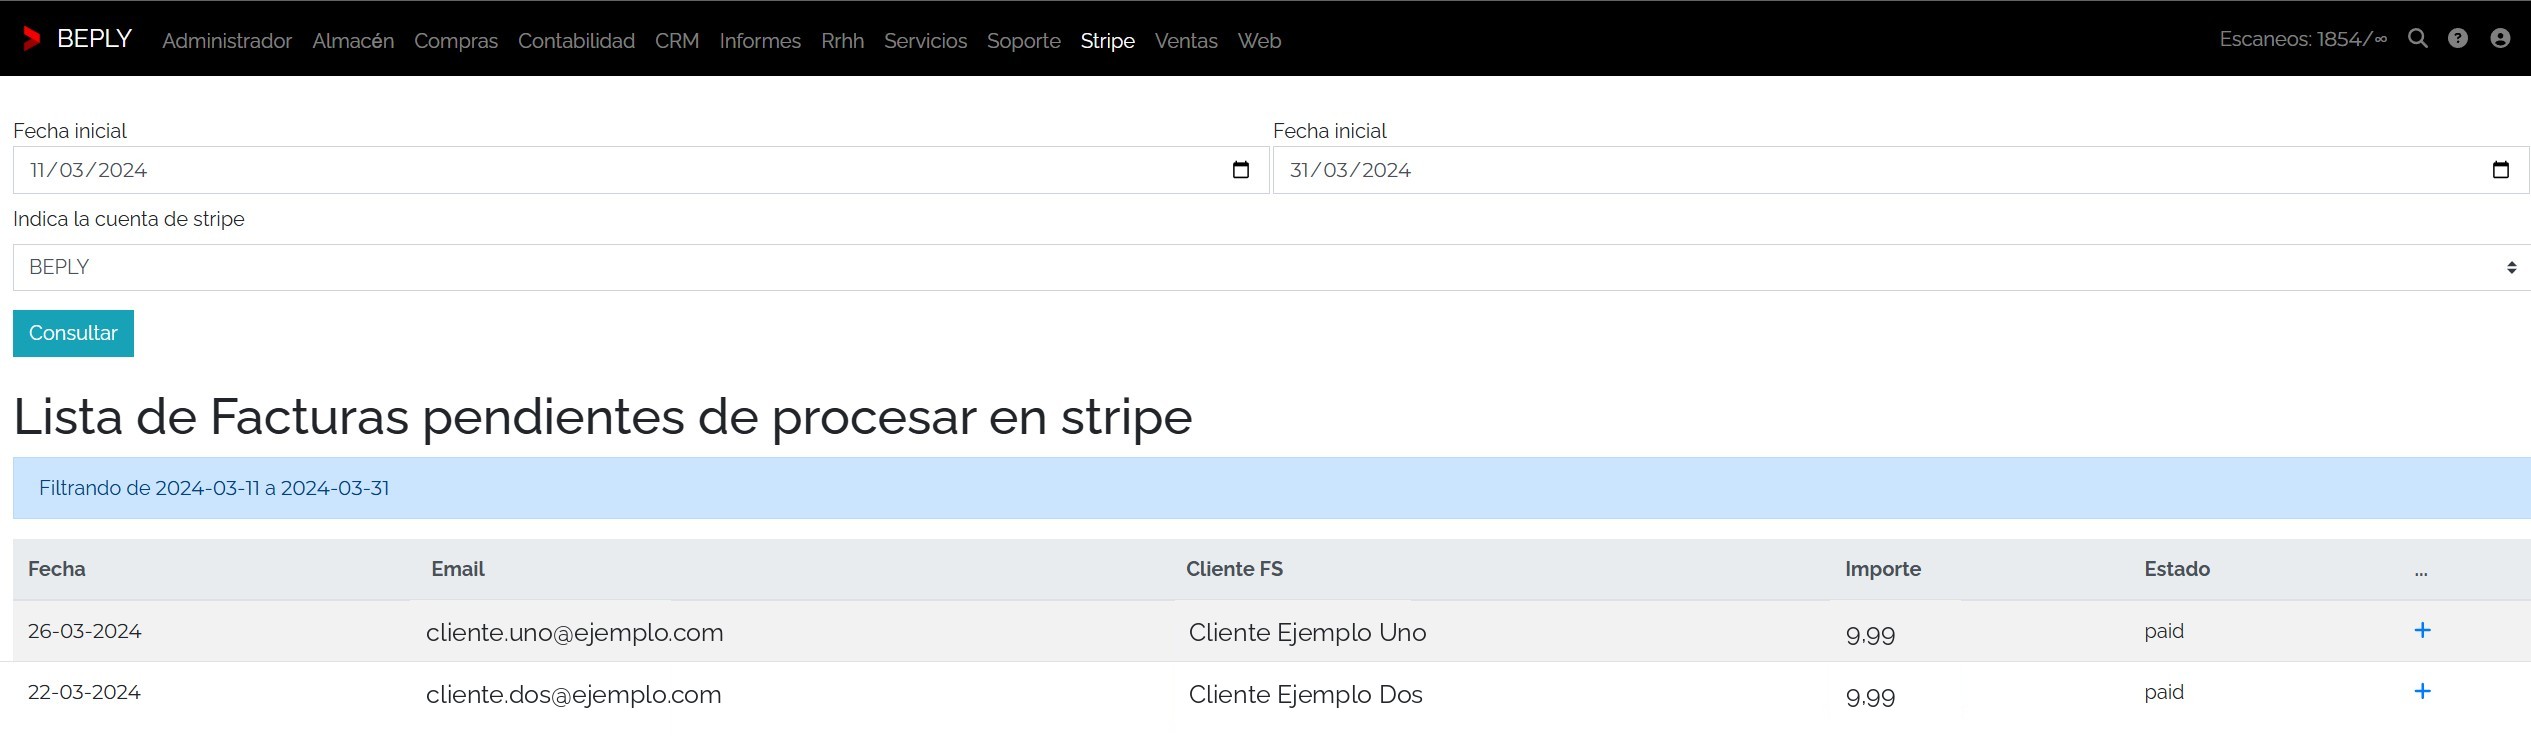
Task: Select the date cell 26-03-2024
Action: click(x=85, y=631)
